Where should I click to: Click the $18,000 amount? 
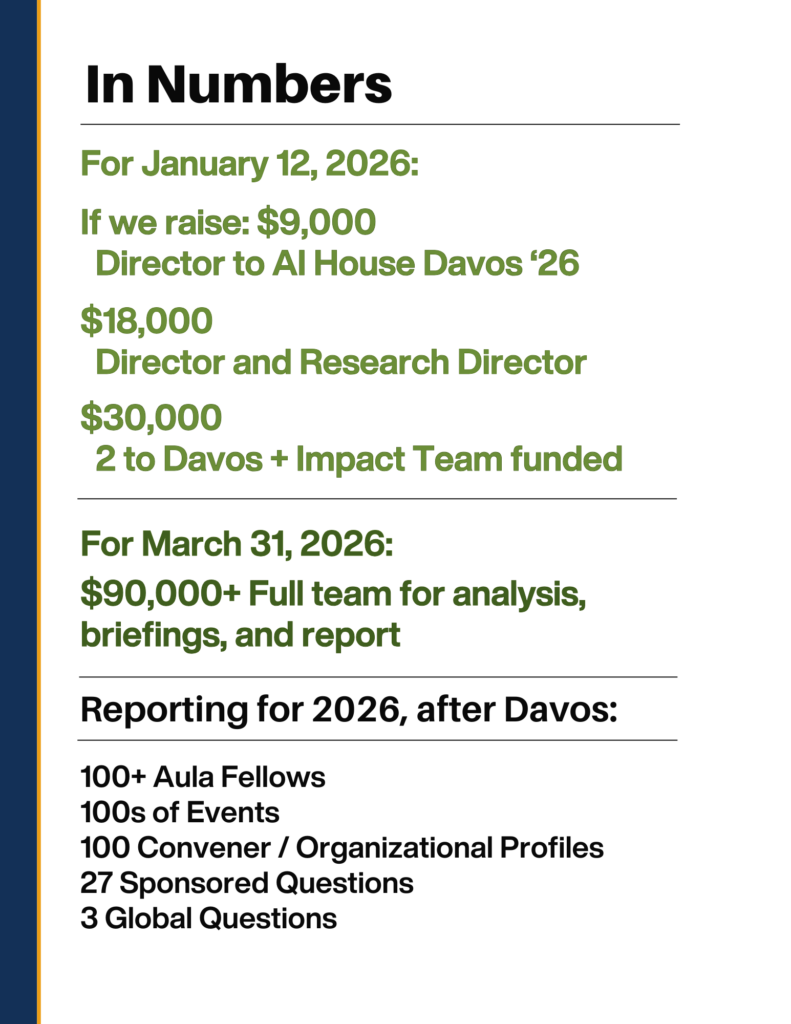[x=146, y=321]
